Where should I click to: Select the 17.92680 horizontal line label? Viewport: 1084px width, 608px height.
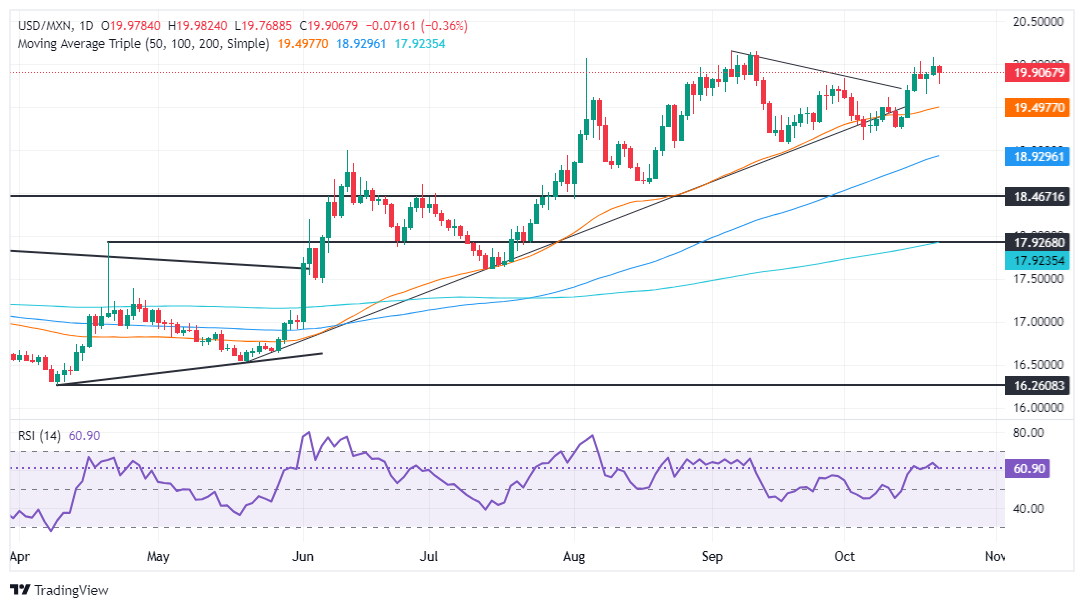tap(1038, 242)
